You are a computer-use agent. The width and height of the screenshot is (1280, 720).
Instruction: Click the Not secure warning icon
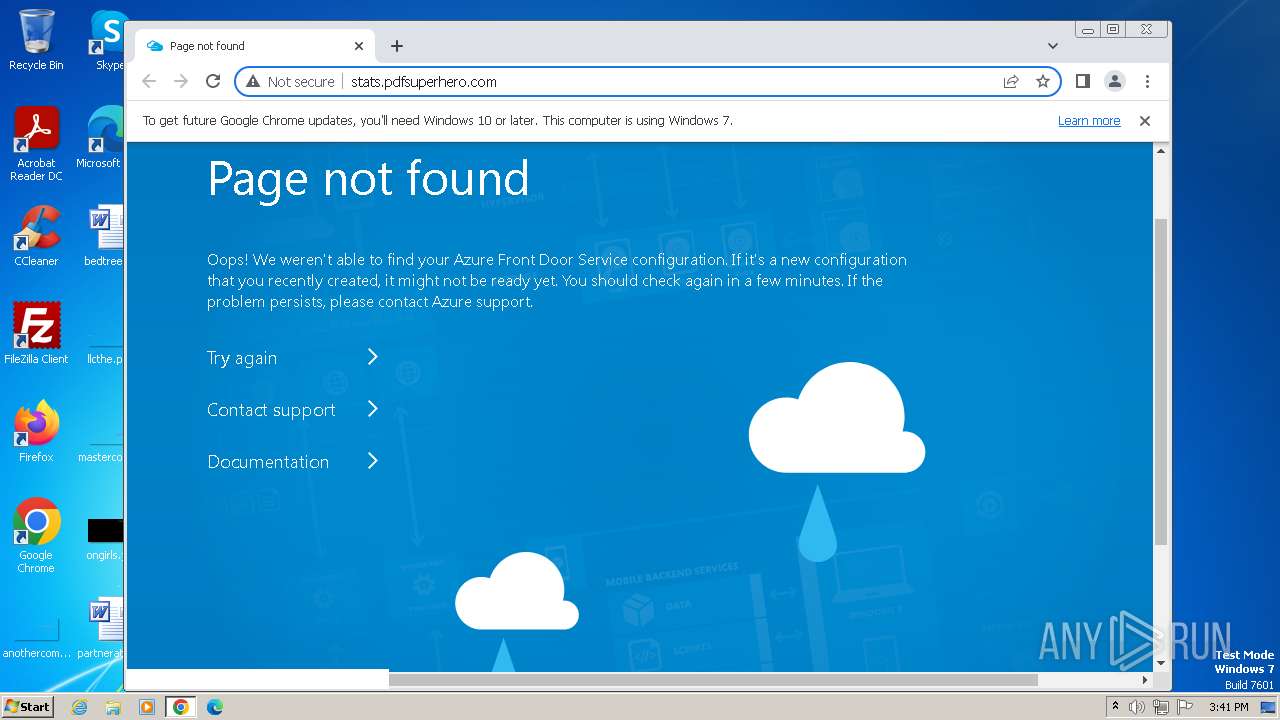point(253,82)
